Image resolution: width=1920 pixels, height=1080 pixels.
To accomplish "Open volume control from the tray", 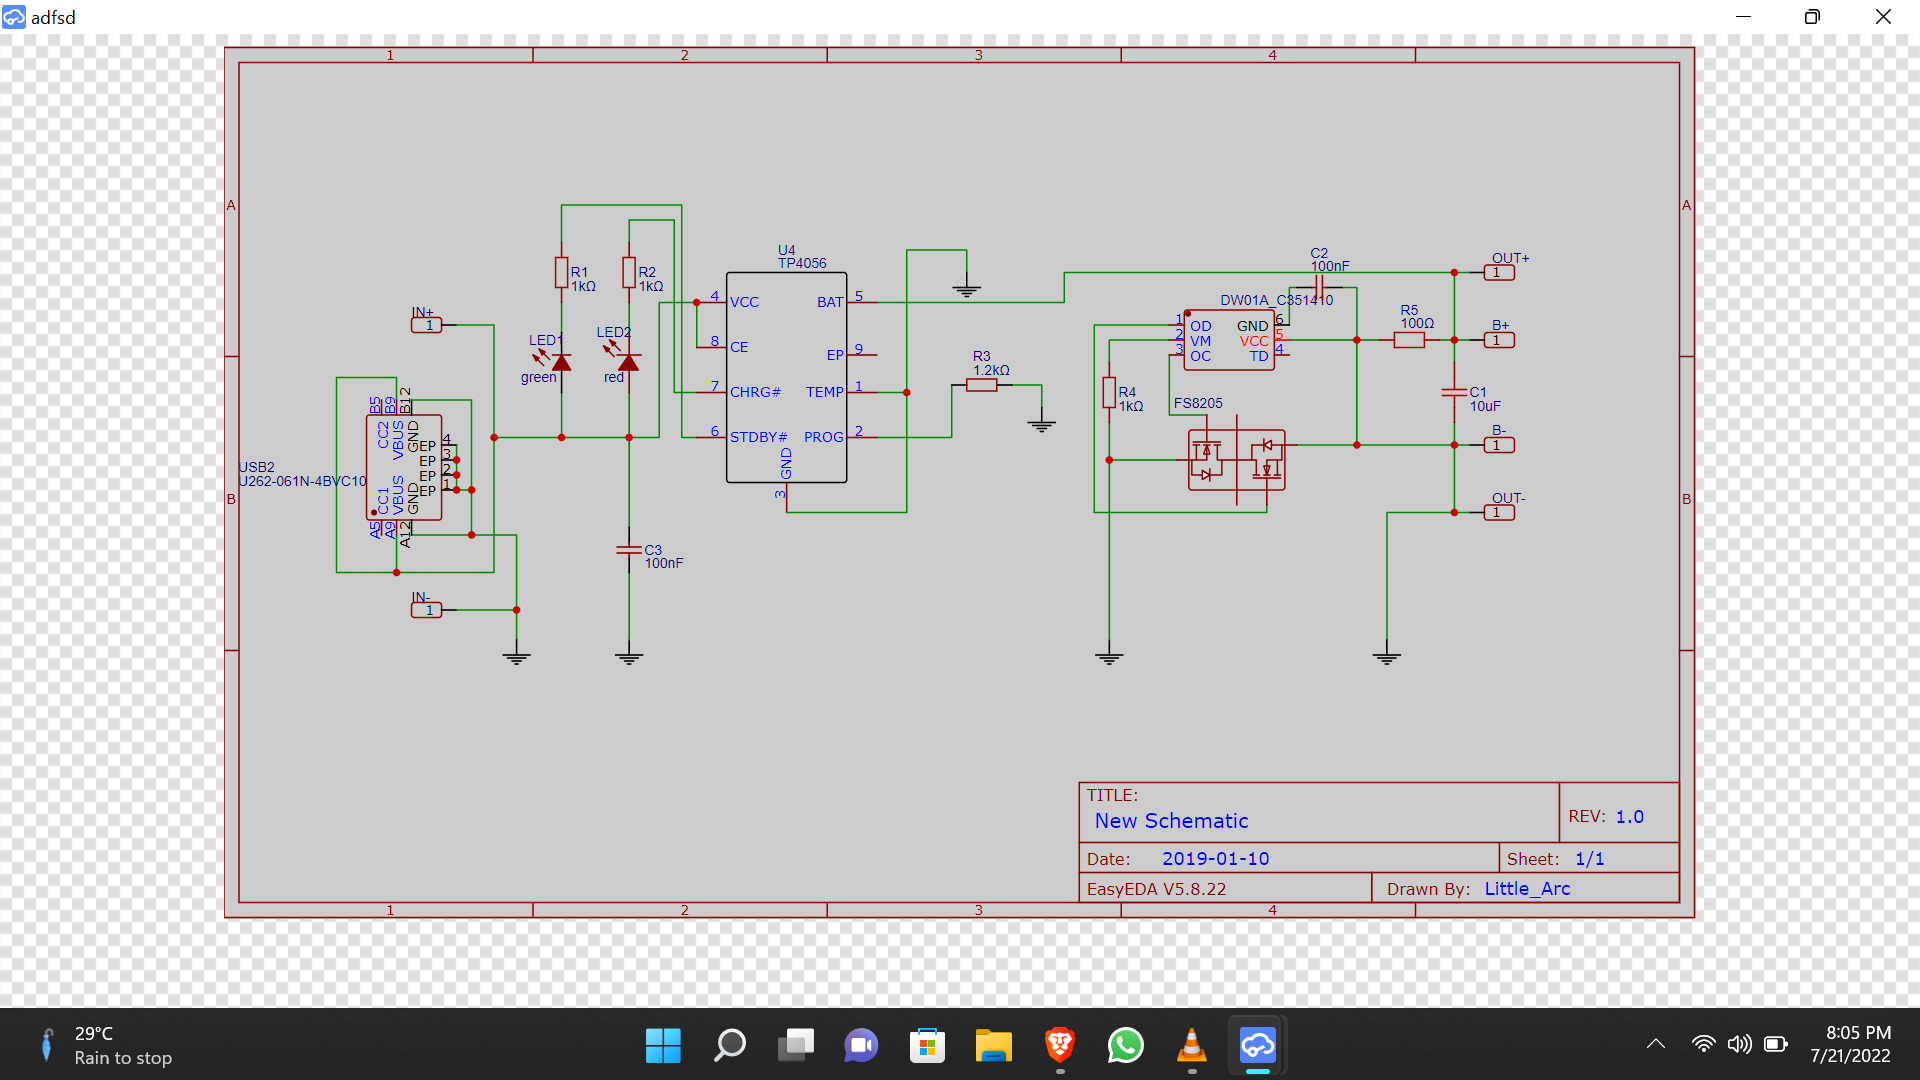I will point(1740,1043).
